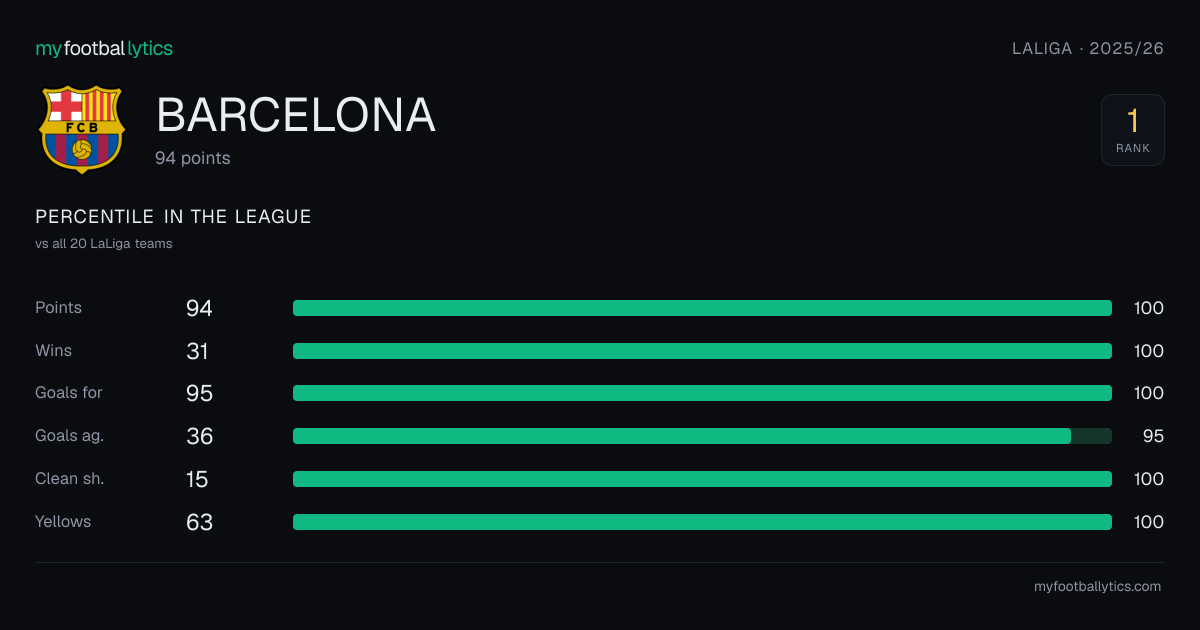The width and height of the screenshot is (1200, 630).
Task: Select the Goals for progress bar
Action: (702, 393)
